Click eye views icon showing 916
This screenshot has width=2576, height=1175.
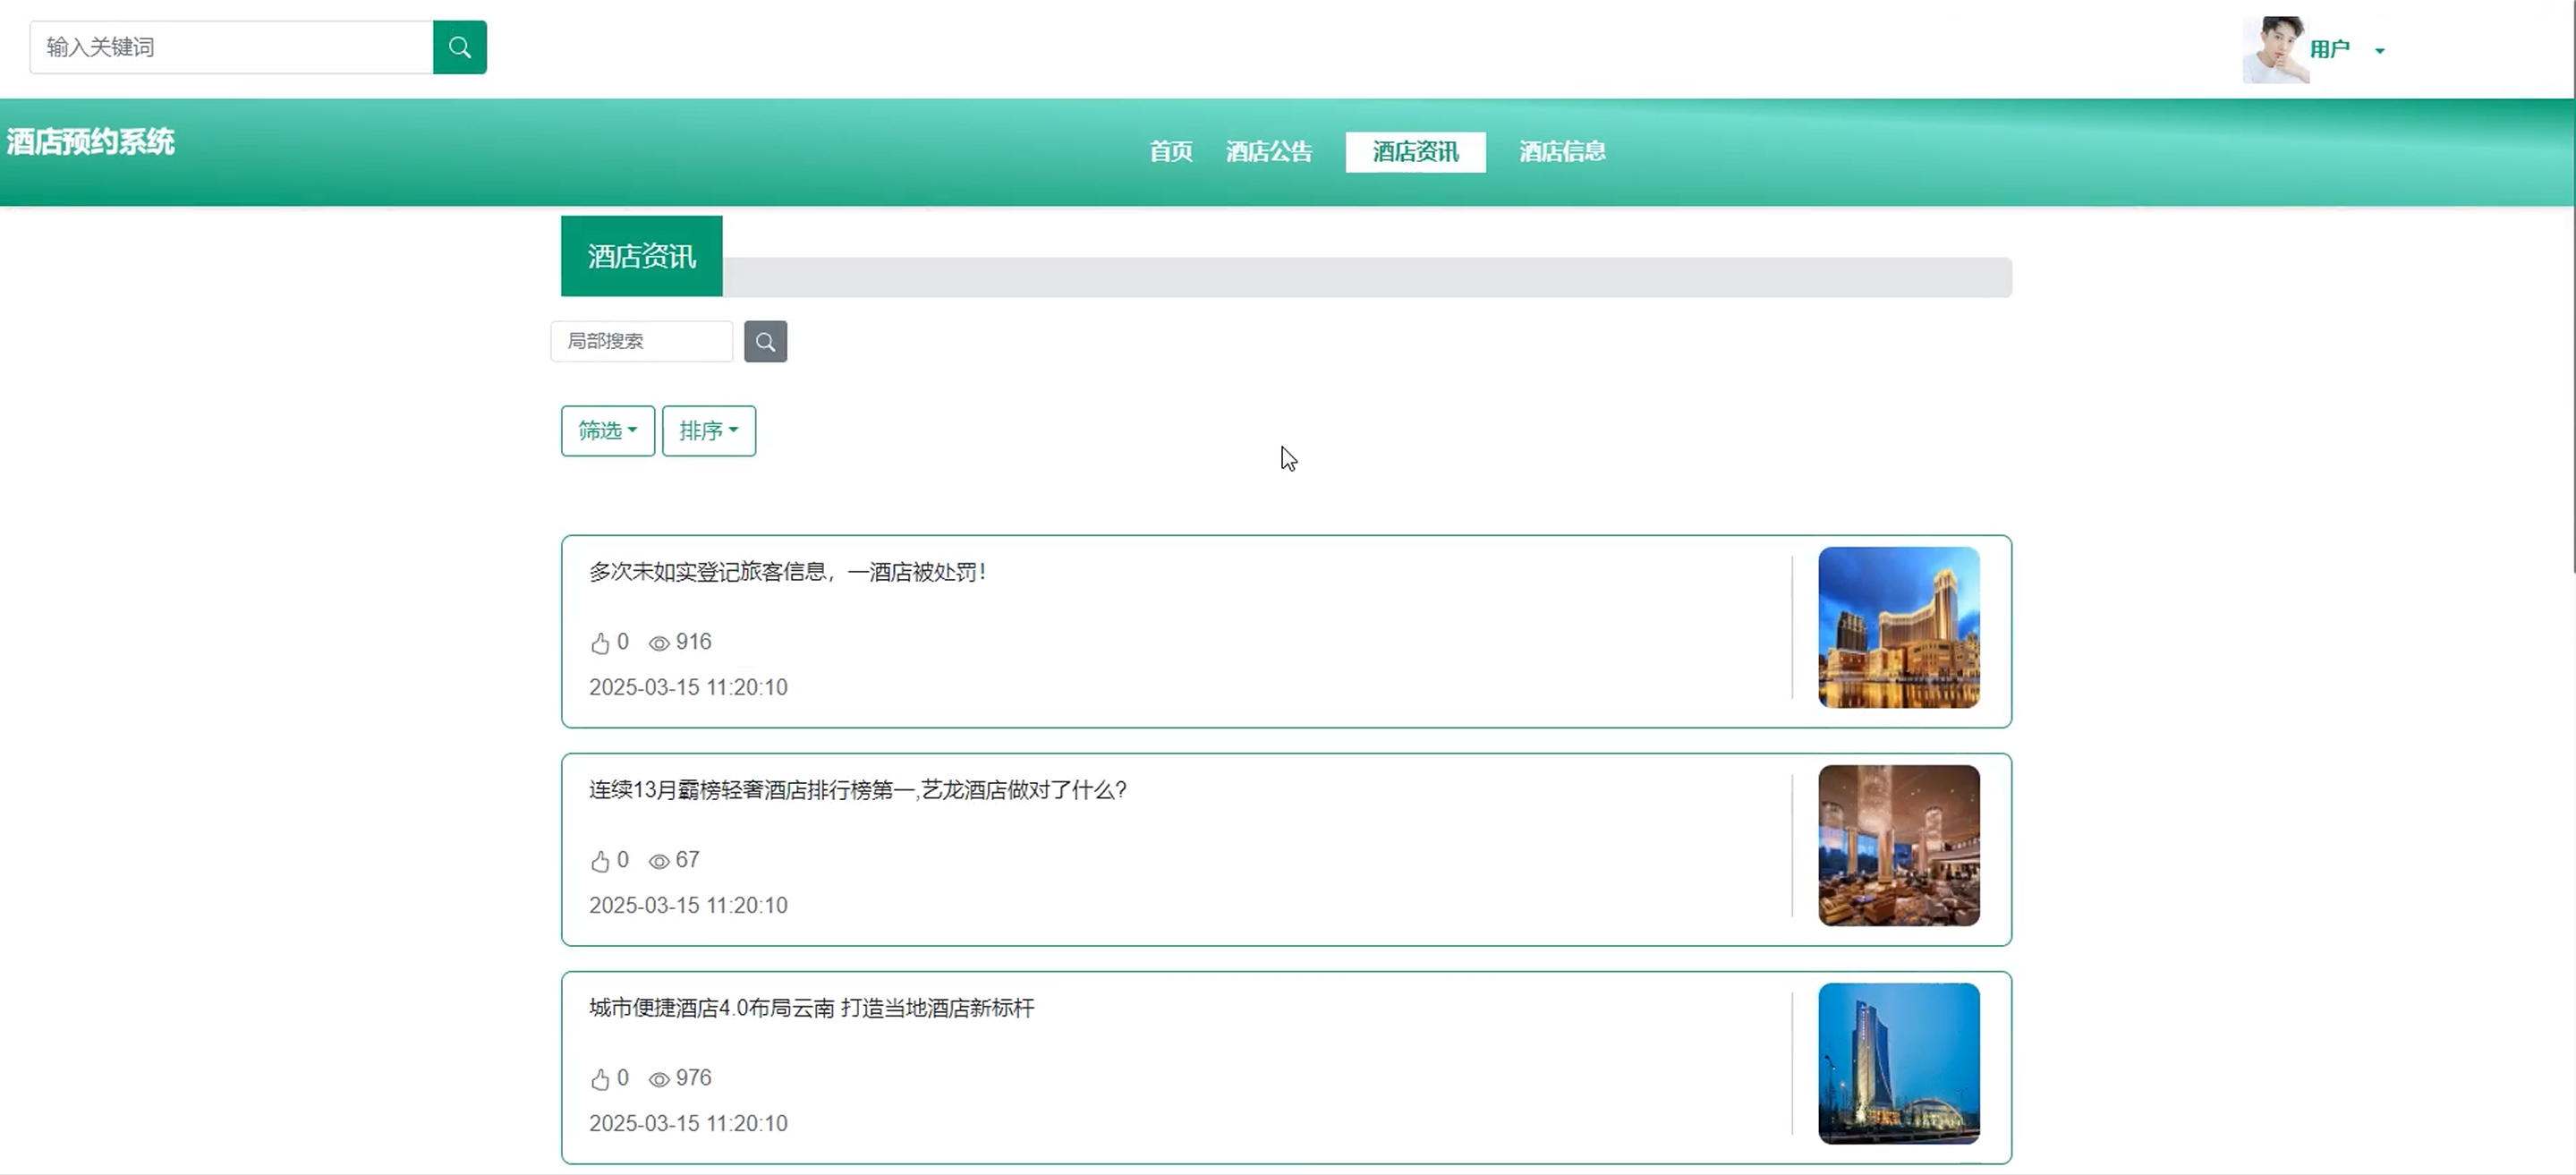click(659, 643)
